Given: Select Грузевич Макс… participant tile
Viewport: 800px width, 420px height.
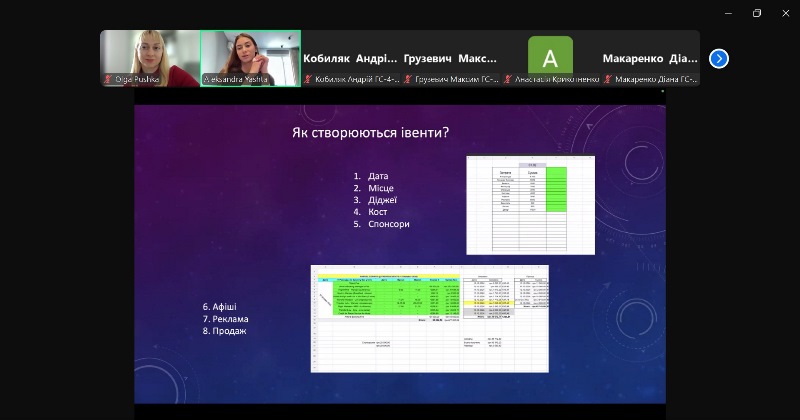Looking at the screenshot, I should pyautogui.click(x=450, y=58).
